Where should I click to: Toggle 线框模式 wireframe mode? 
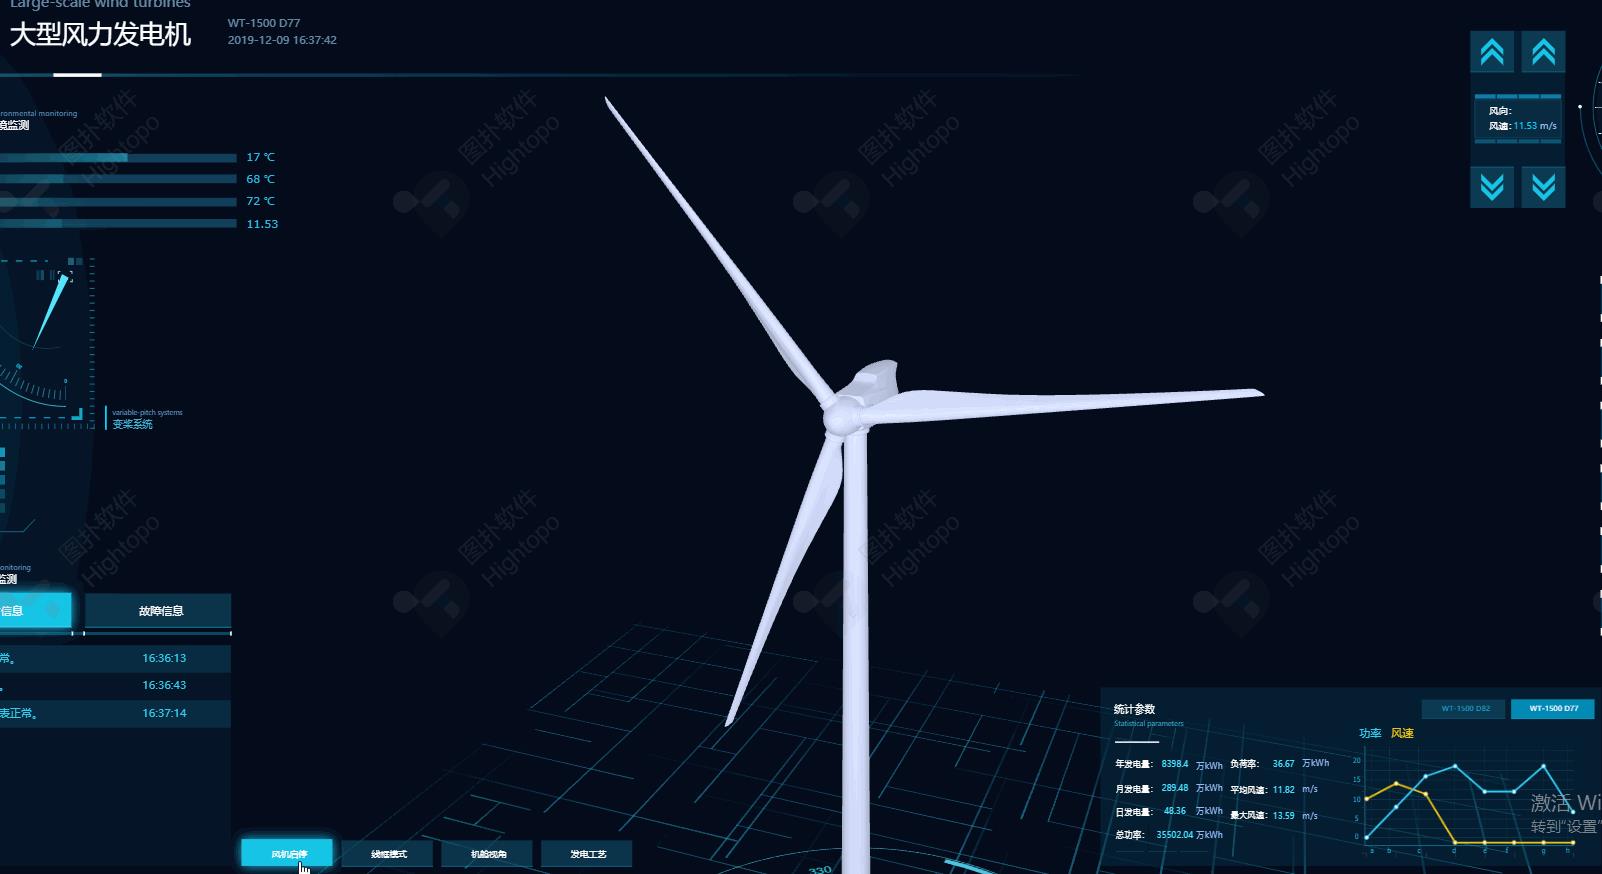pos(389,854)
